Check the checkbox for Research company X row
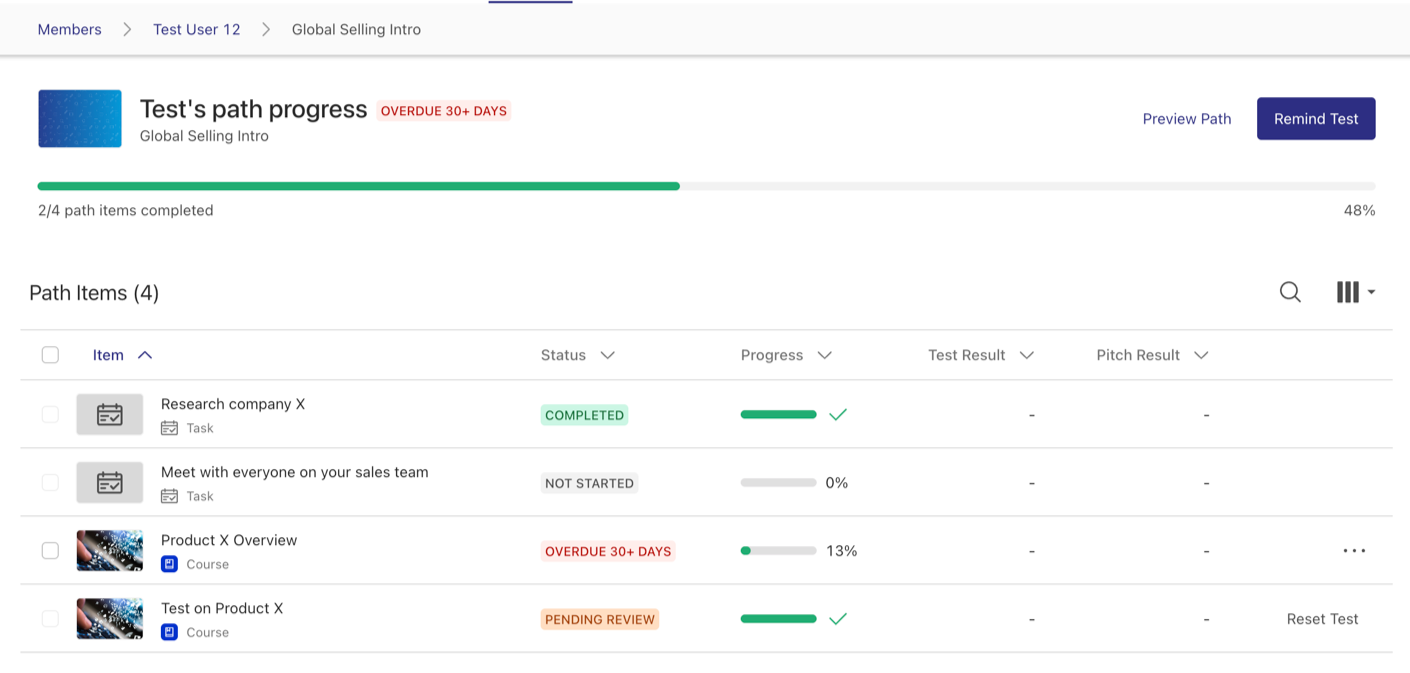The height and width of the screenshot is (673, 1410). click(50, 414)
